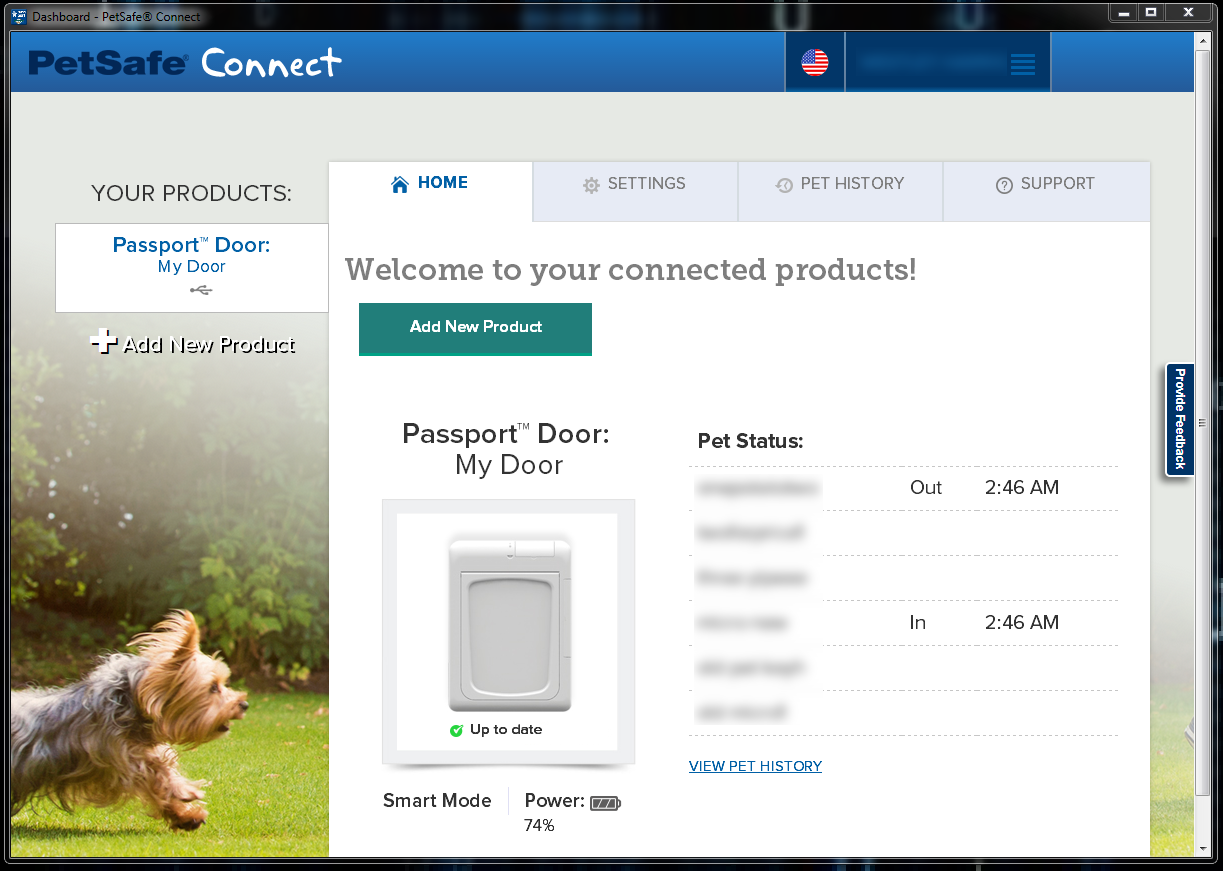The height and width of the screenshot is (871, 1223).
Task: Open the hamburger account menu
Action: click(1022, 64)
